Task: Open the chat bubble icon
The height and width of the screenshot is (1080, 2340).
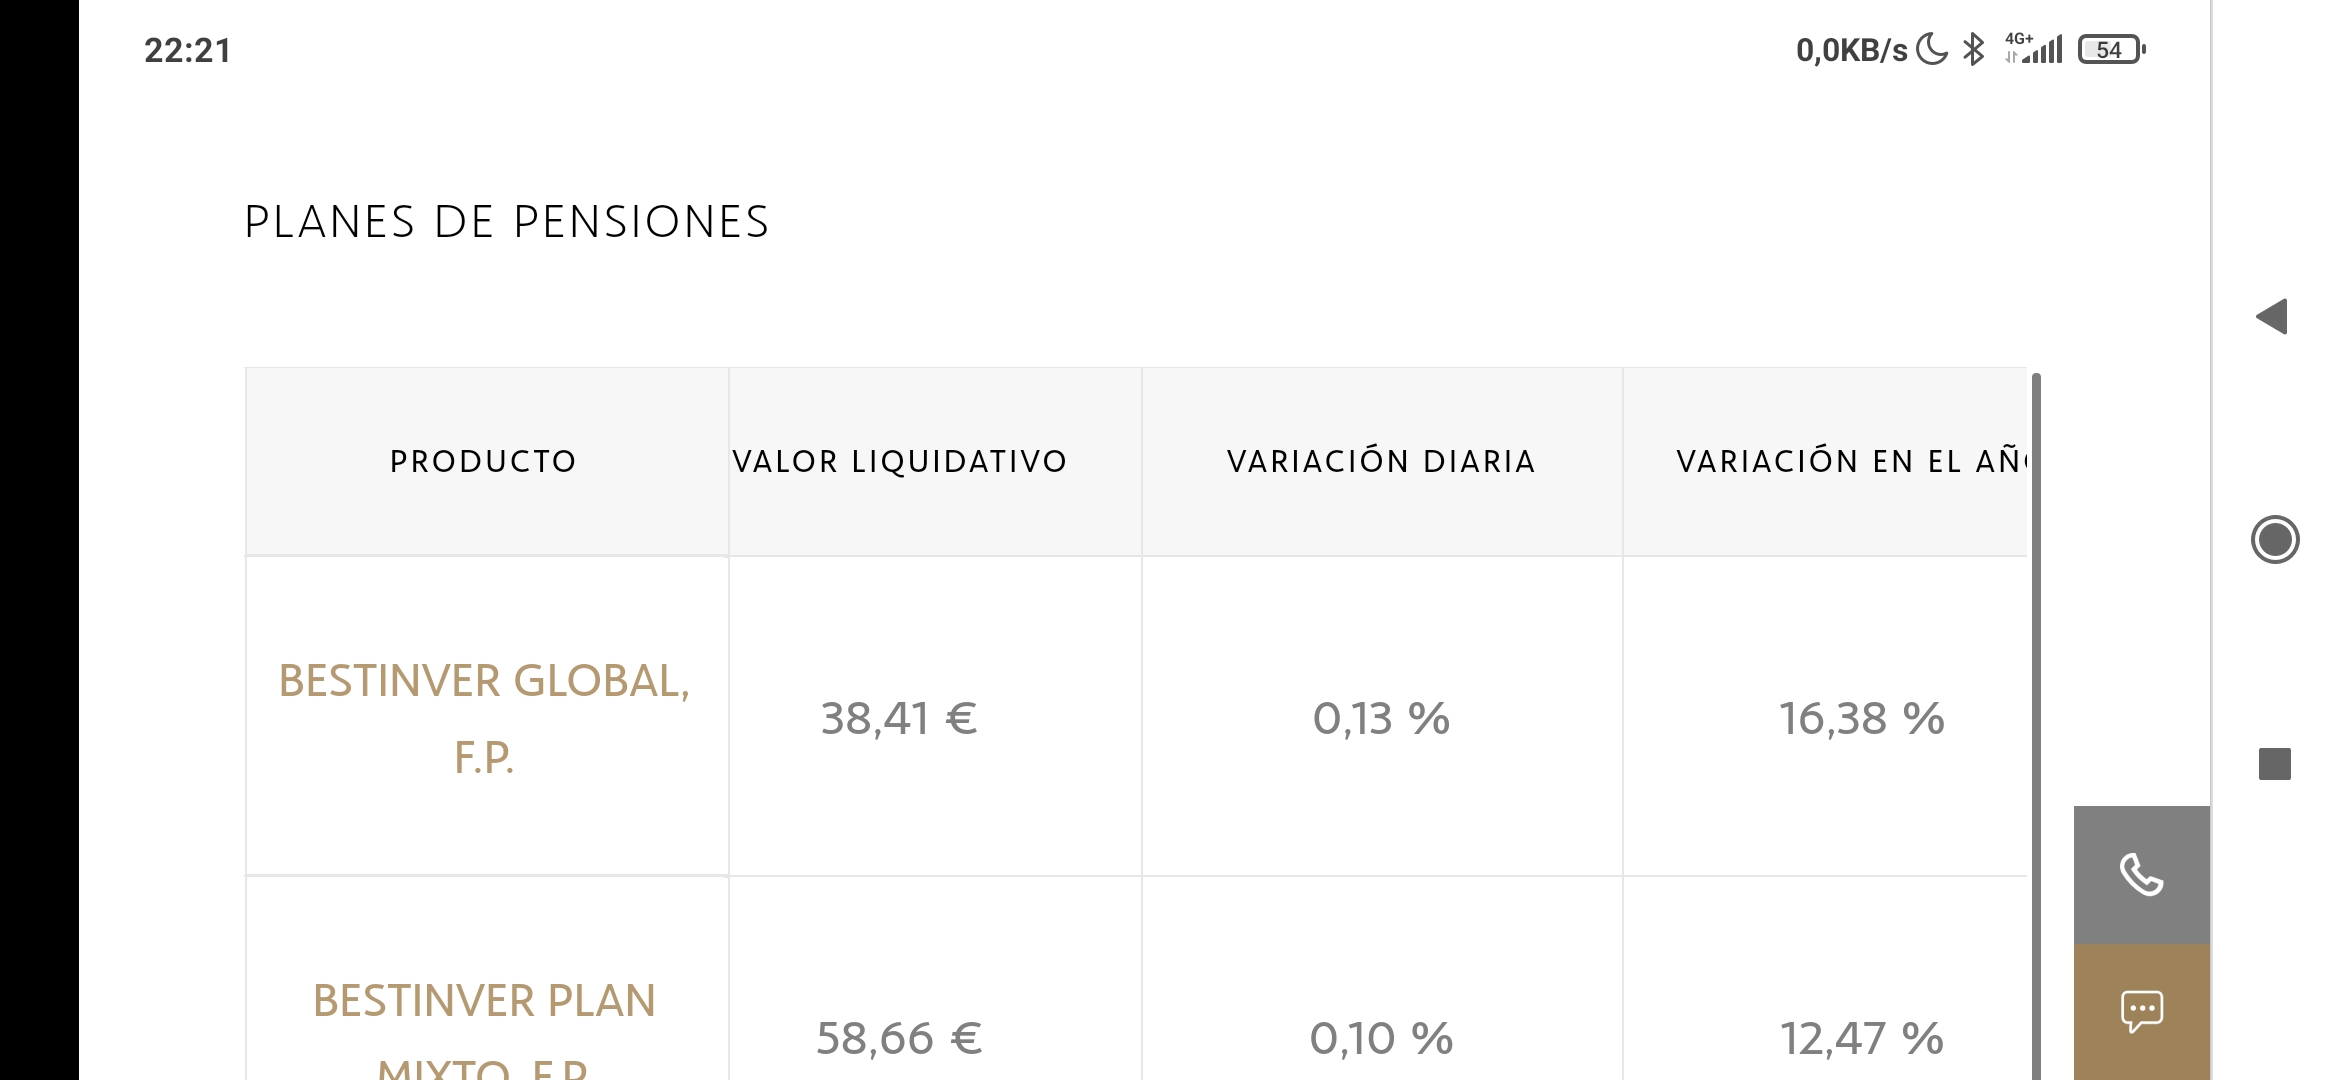Action: tap(2141, 1012)
